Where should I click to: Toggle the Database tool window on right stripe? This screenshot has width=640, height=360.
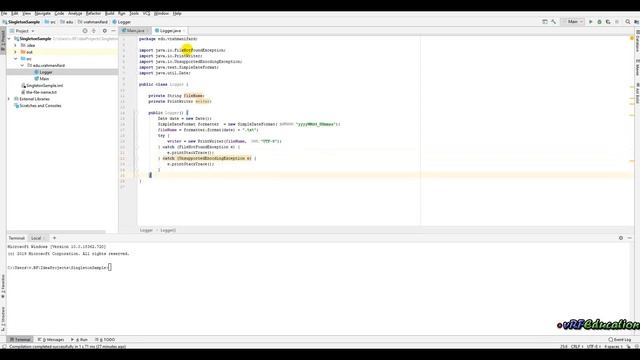point(637,41)
